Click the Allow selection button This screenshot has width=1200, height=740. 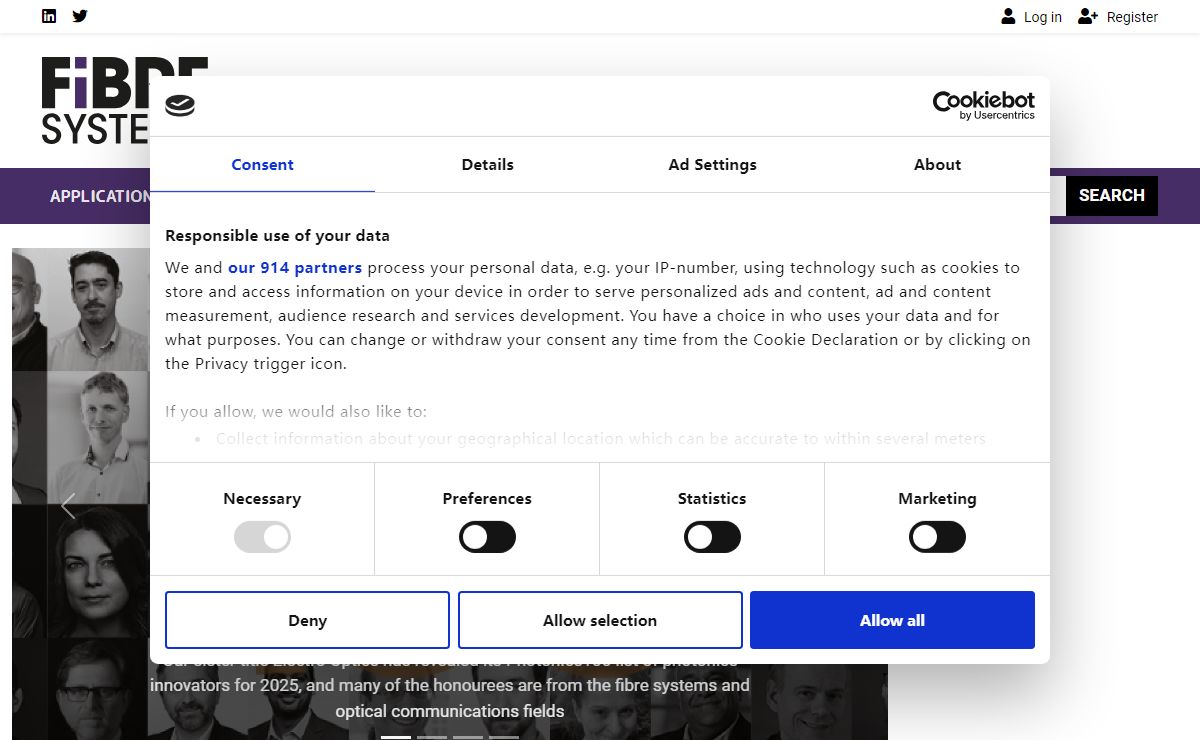pyautogui.click(x=600, y=620)
